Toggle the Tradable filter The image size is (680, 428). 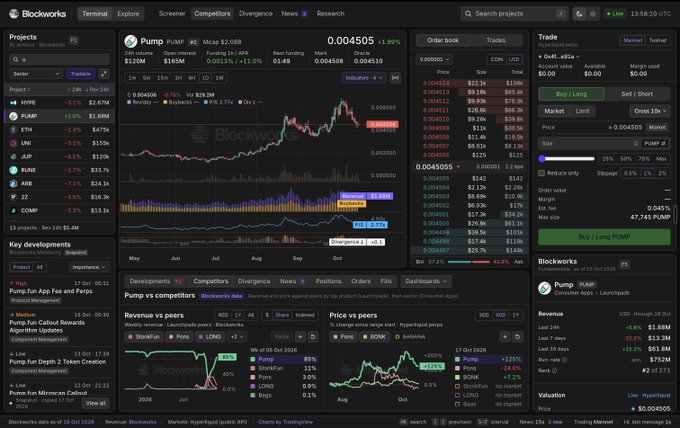[81, 74]
